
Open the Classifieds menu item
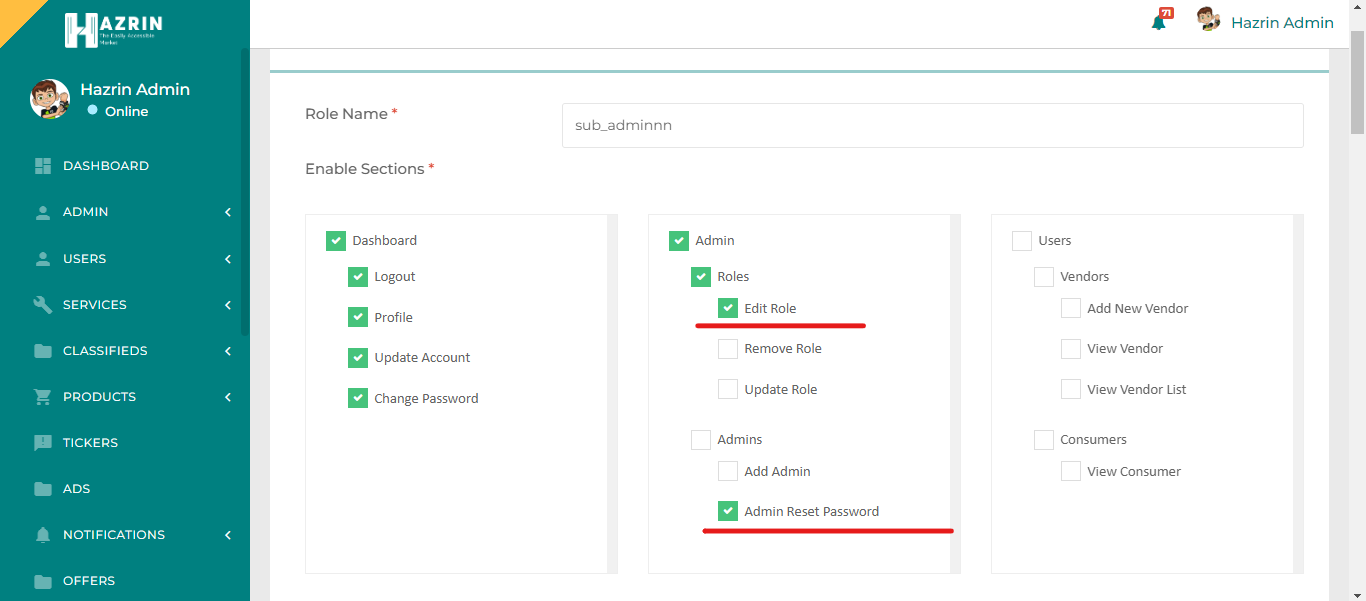point(105,351)
